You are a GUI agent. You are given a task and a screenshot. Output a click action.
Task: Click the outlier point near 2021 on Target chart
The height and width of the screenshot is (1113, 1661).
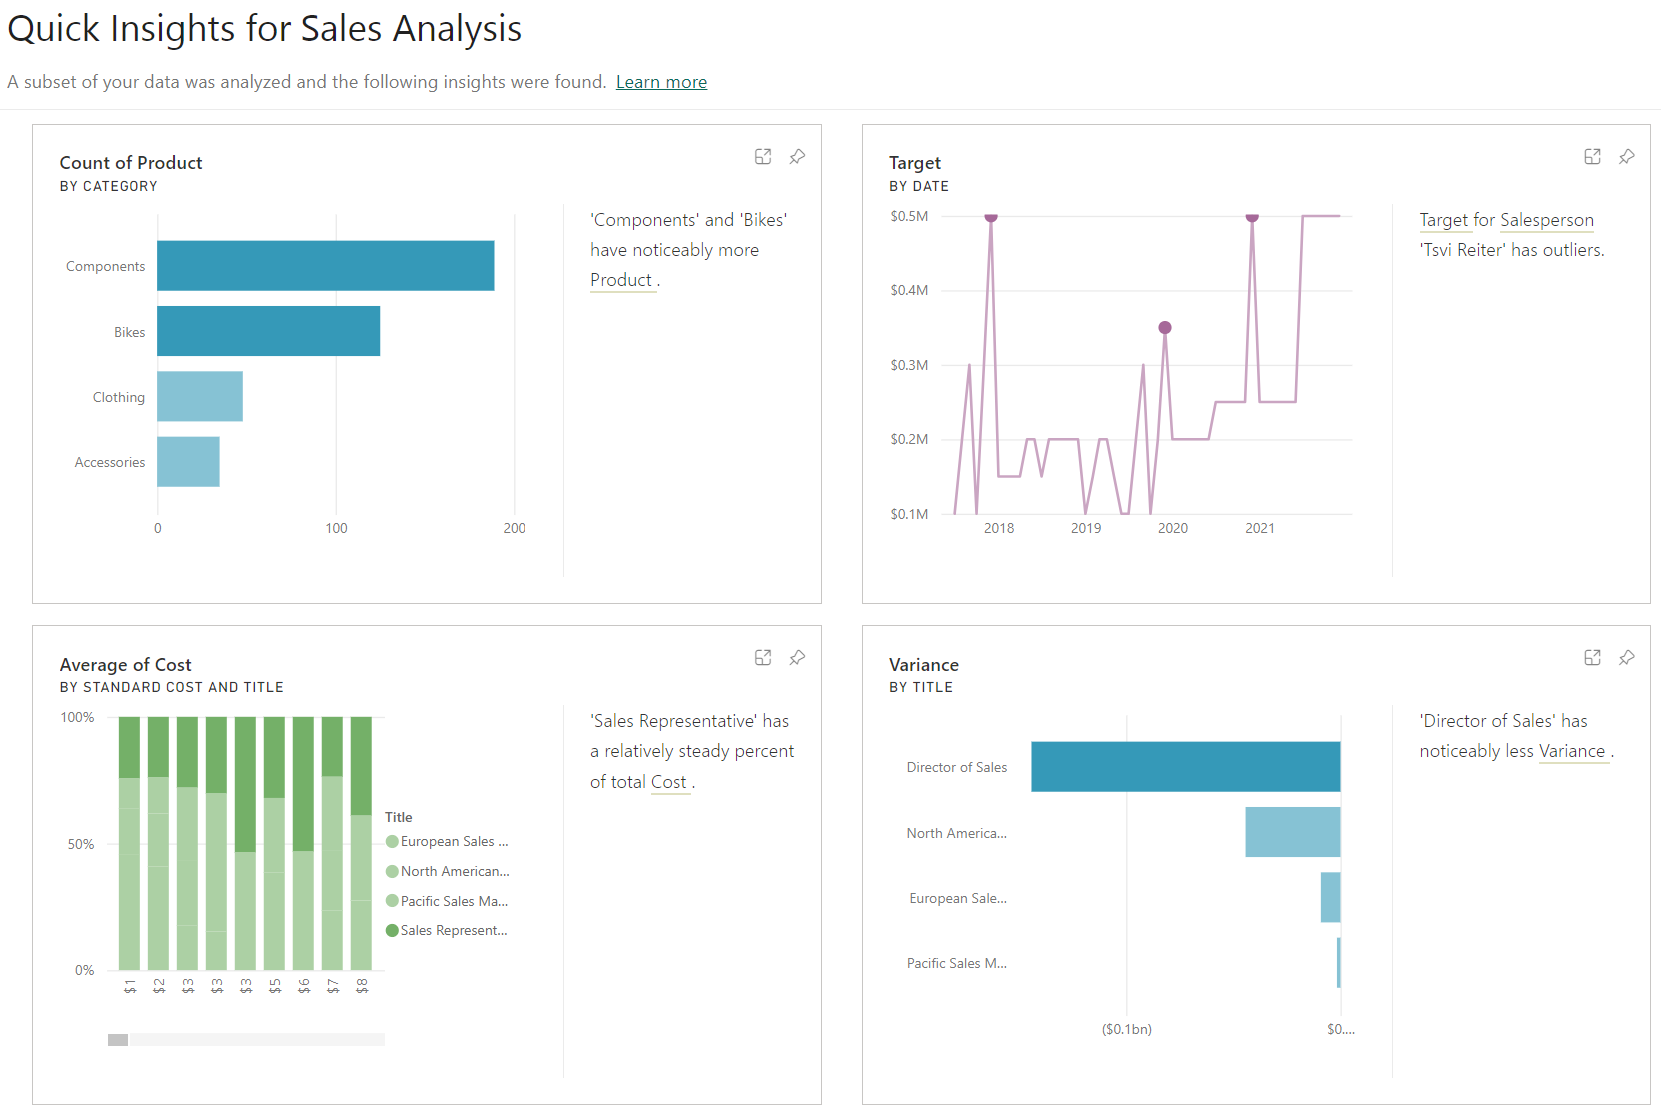1252,216
